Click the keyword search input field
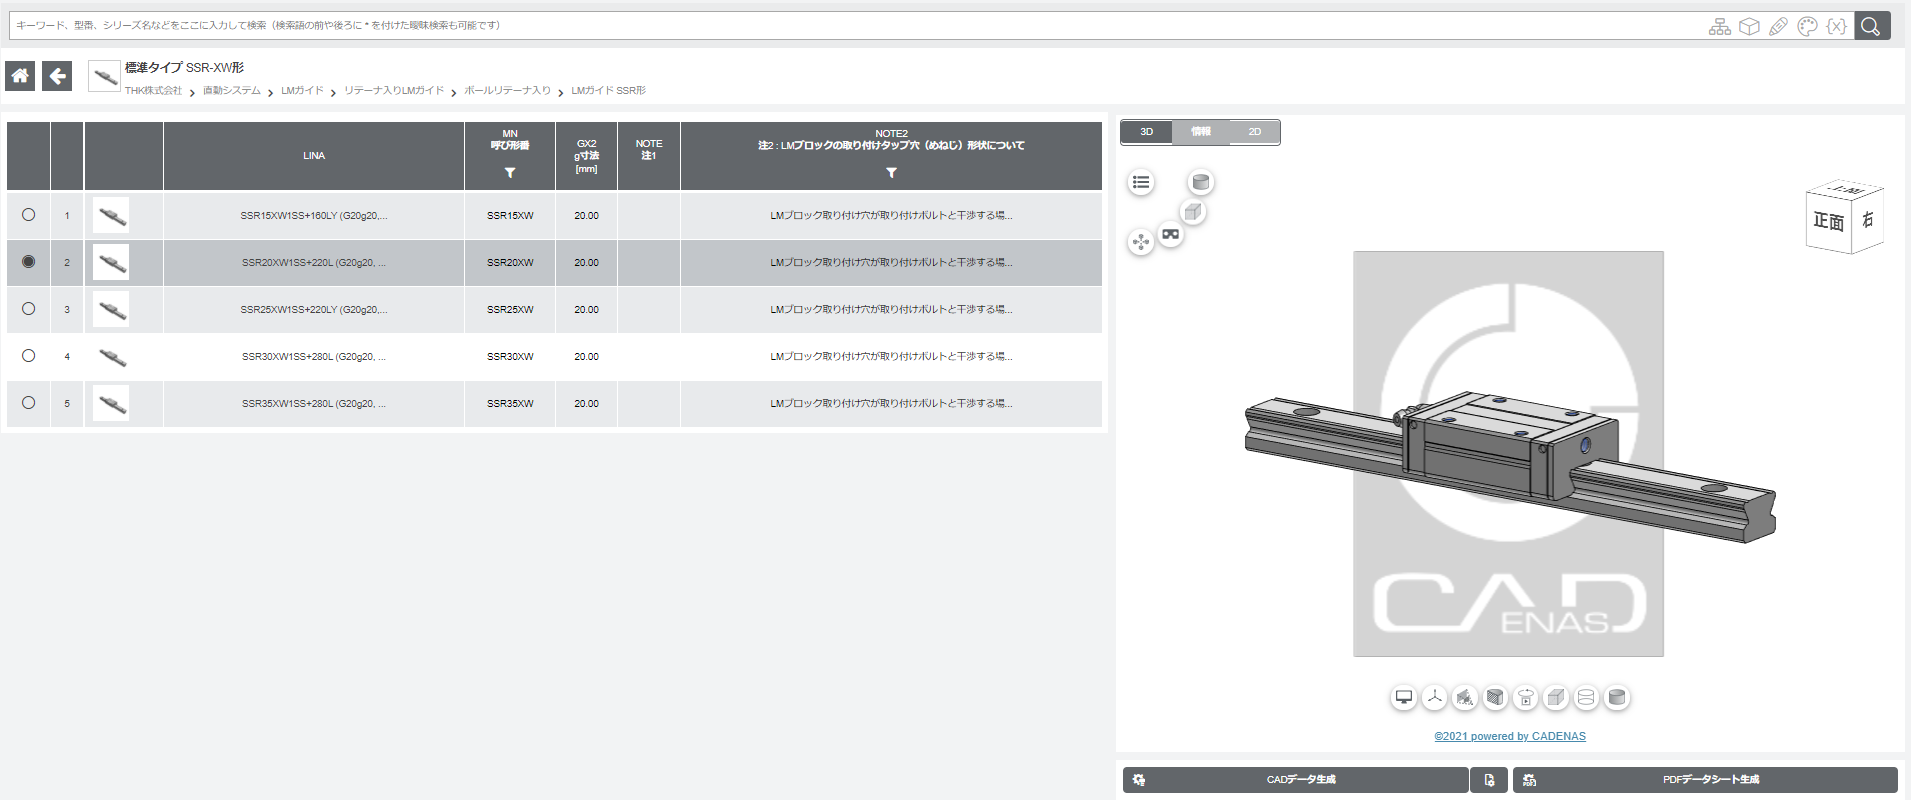This screenshot has height=800, width=1911. (x=855, y=26)
